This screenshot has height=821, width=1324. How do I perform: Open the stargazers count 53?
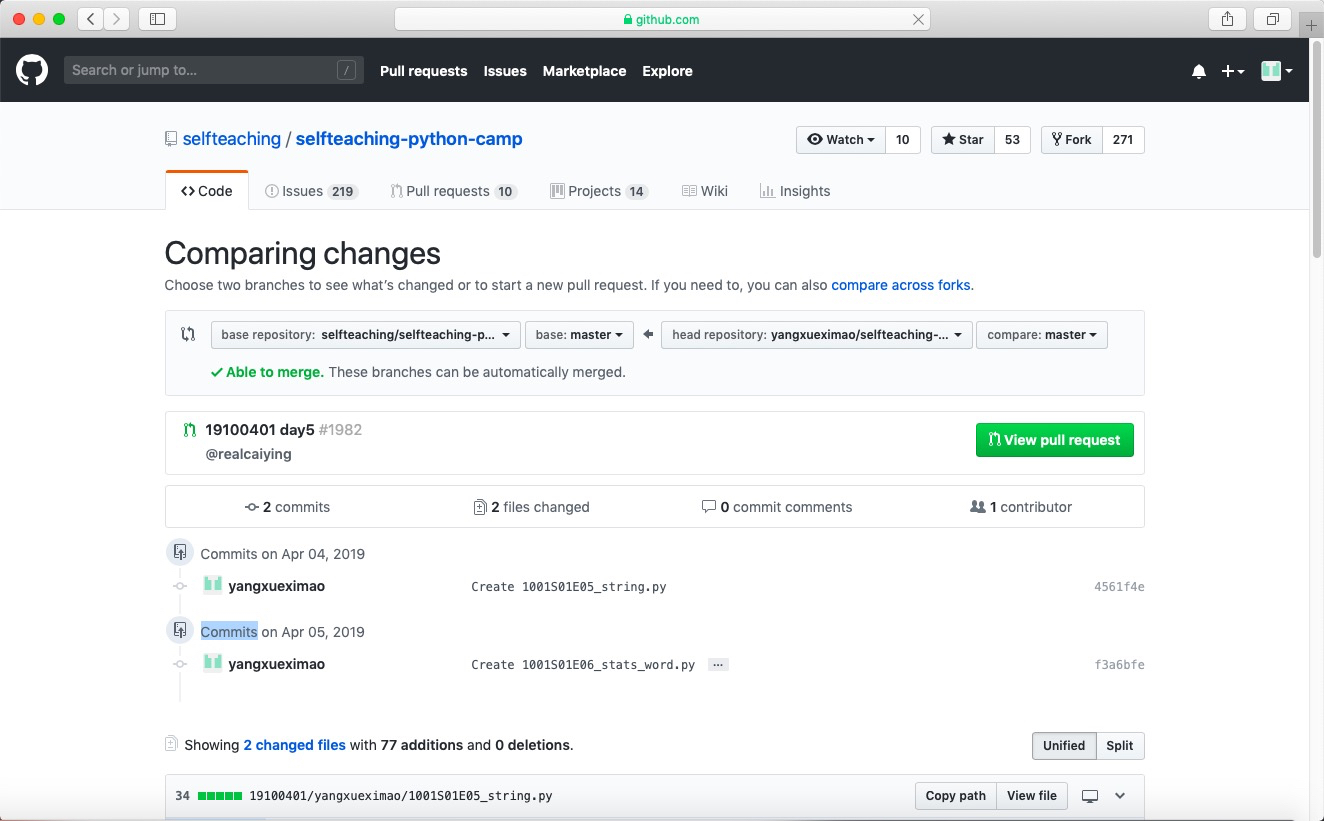coord(1012,140)
